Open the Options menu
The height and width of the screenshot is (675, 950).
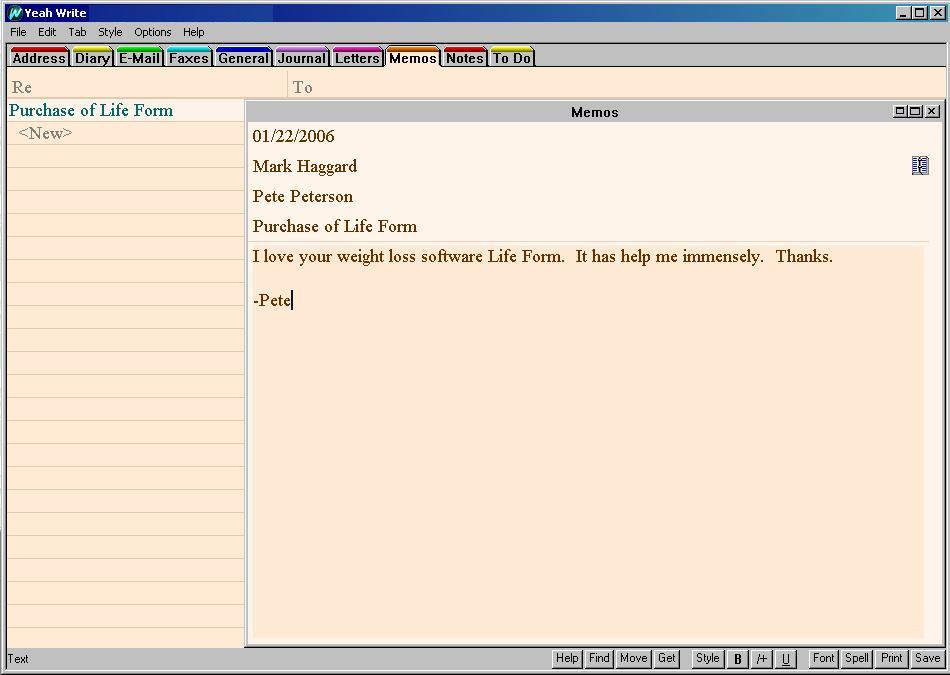click(x=153, y=32)
